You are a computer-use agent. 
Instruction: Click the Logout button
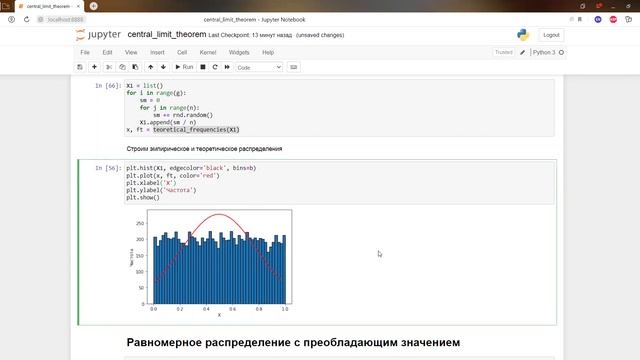point(551,35)
